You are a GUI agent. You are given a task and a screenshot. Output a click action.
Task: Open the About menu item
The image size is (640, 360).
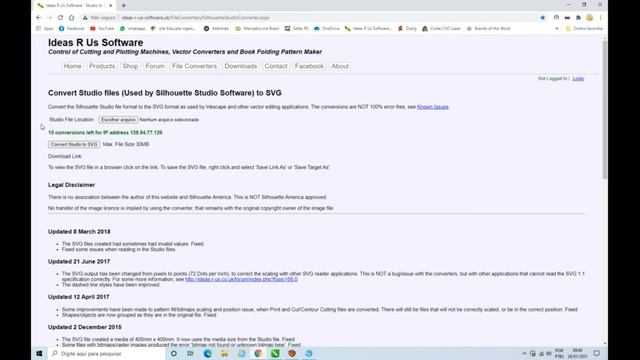(x=340, y=66)
